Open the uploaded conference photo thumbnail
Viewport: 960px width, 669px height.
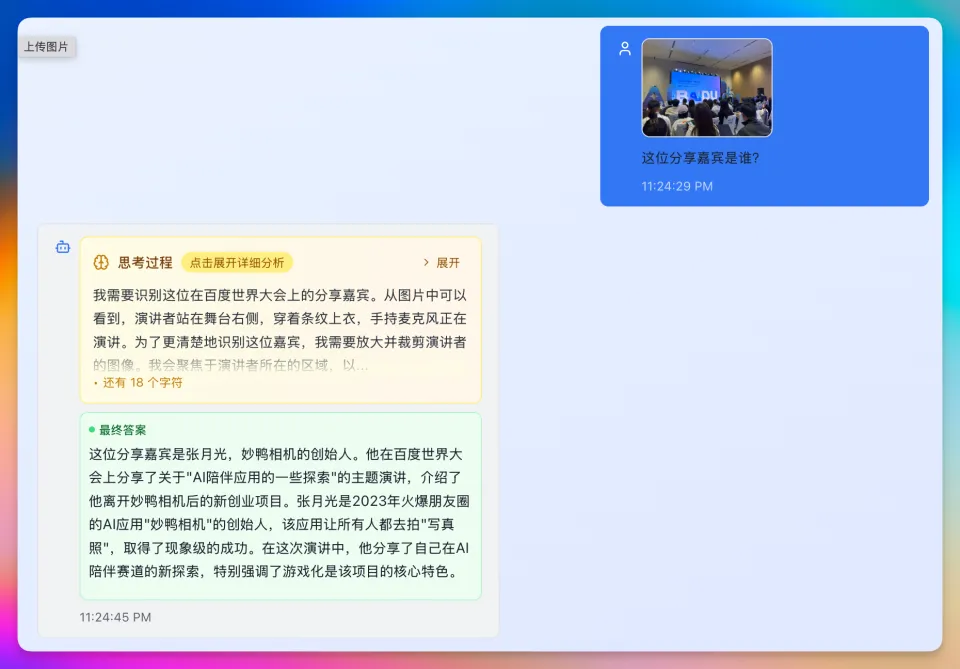706,87
